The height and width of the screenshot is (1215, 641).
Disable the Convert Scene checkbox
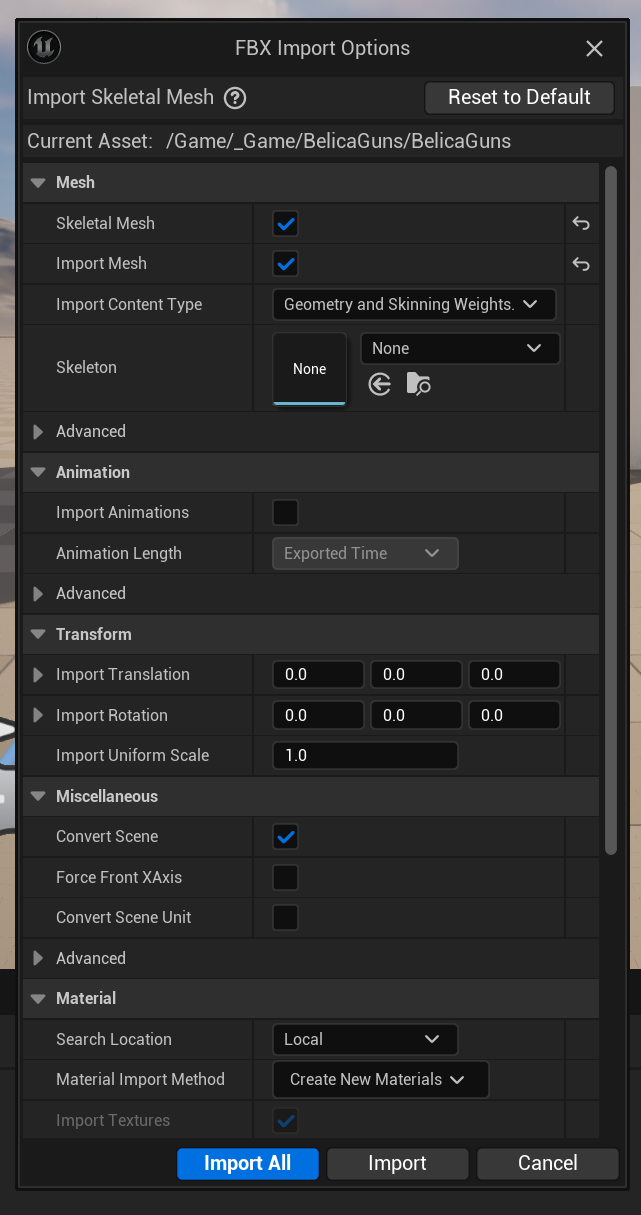(x=286, y=837)
